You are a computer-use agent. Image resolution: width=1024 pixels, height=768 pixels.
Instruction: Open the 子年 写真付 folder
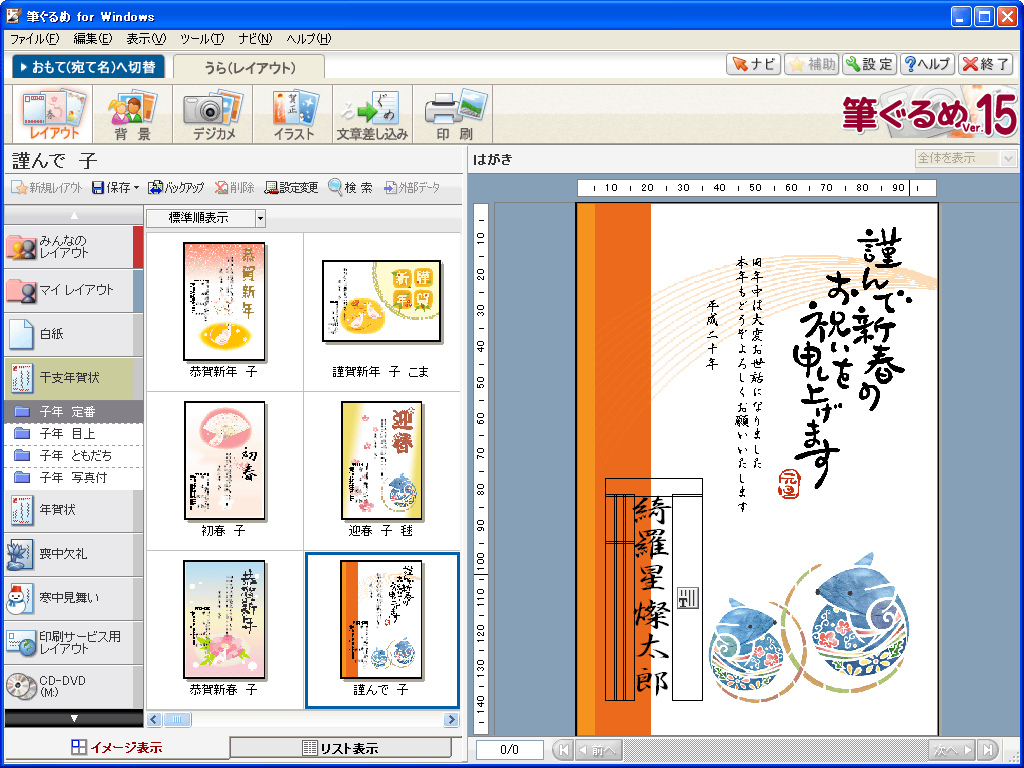(x=73, y=478)
